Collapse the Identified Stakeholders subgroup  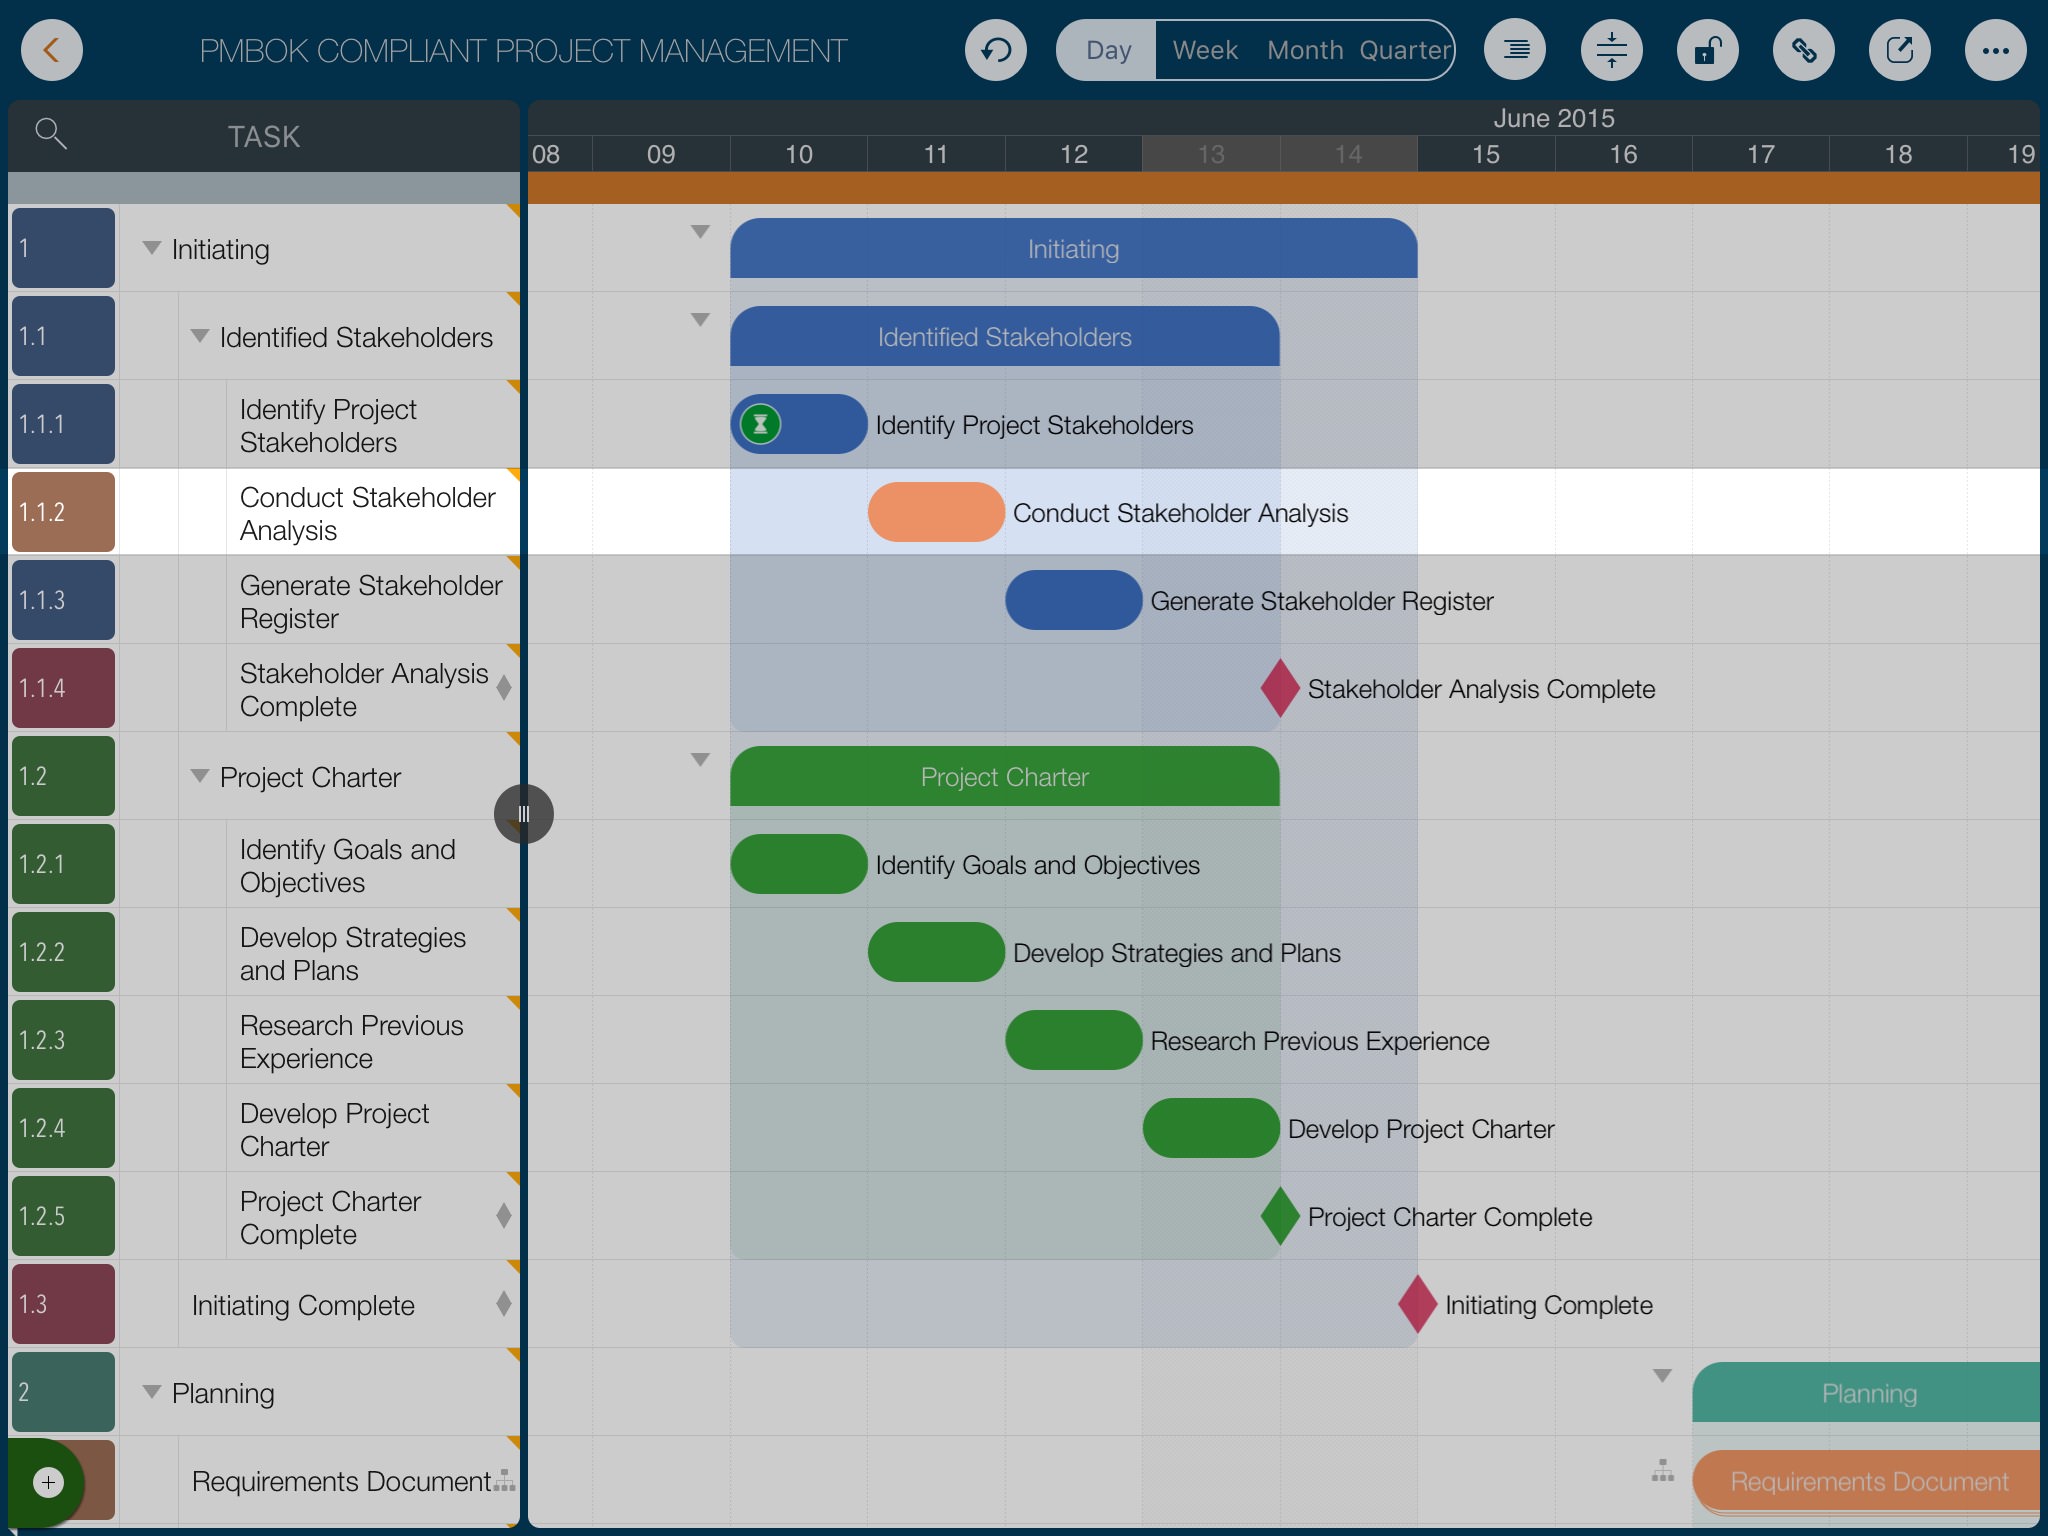coord(200,336)
